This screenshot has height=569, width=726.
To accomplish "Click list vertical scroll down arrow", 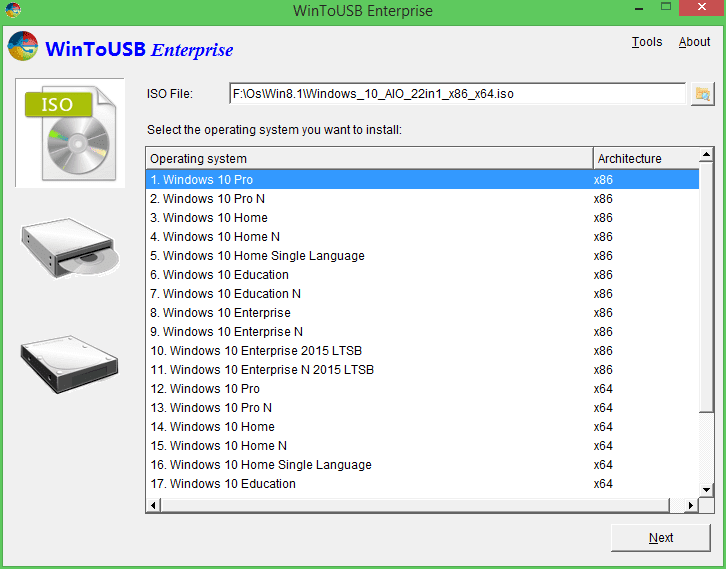I will point(706,490).
